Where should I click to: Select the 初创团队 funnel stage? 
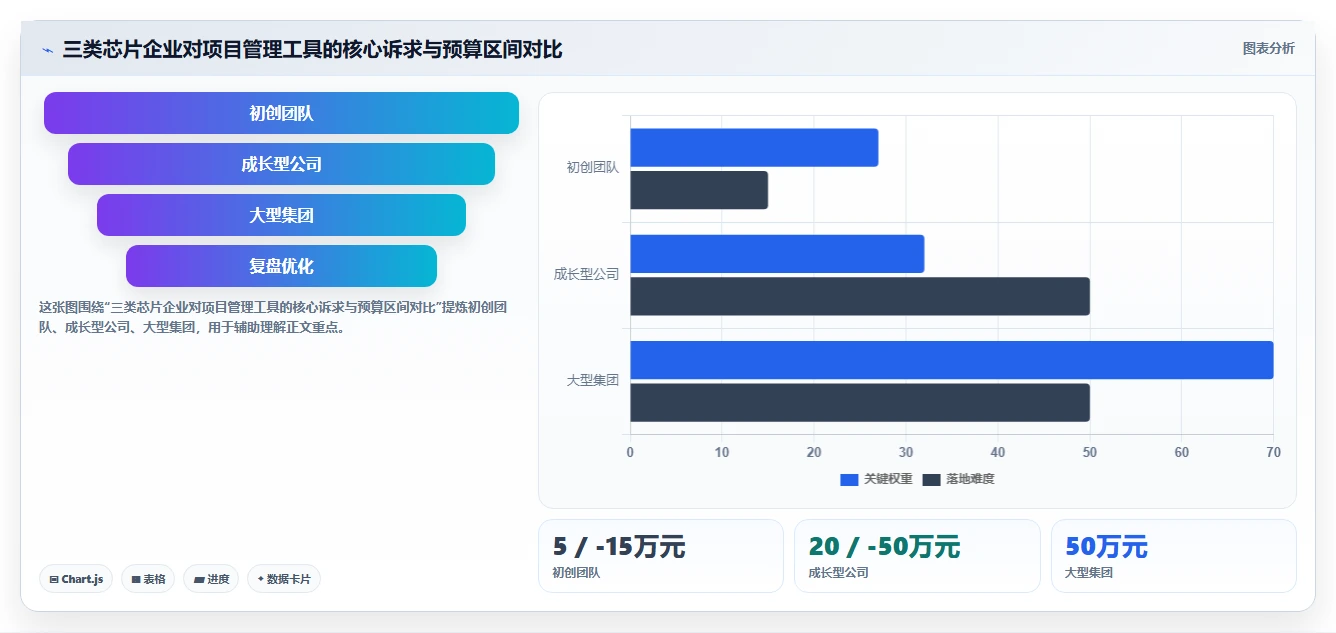click(x=281, y=113)
